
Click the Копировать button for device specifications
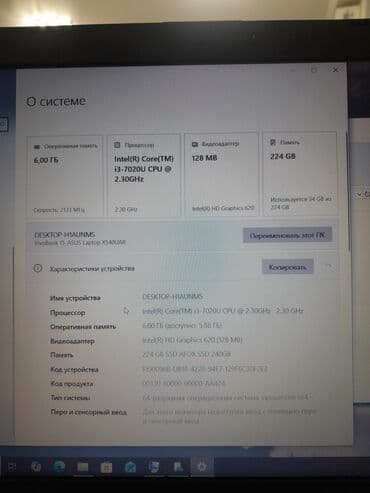click(287, 267)
